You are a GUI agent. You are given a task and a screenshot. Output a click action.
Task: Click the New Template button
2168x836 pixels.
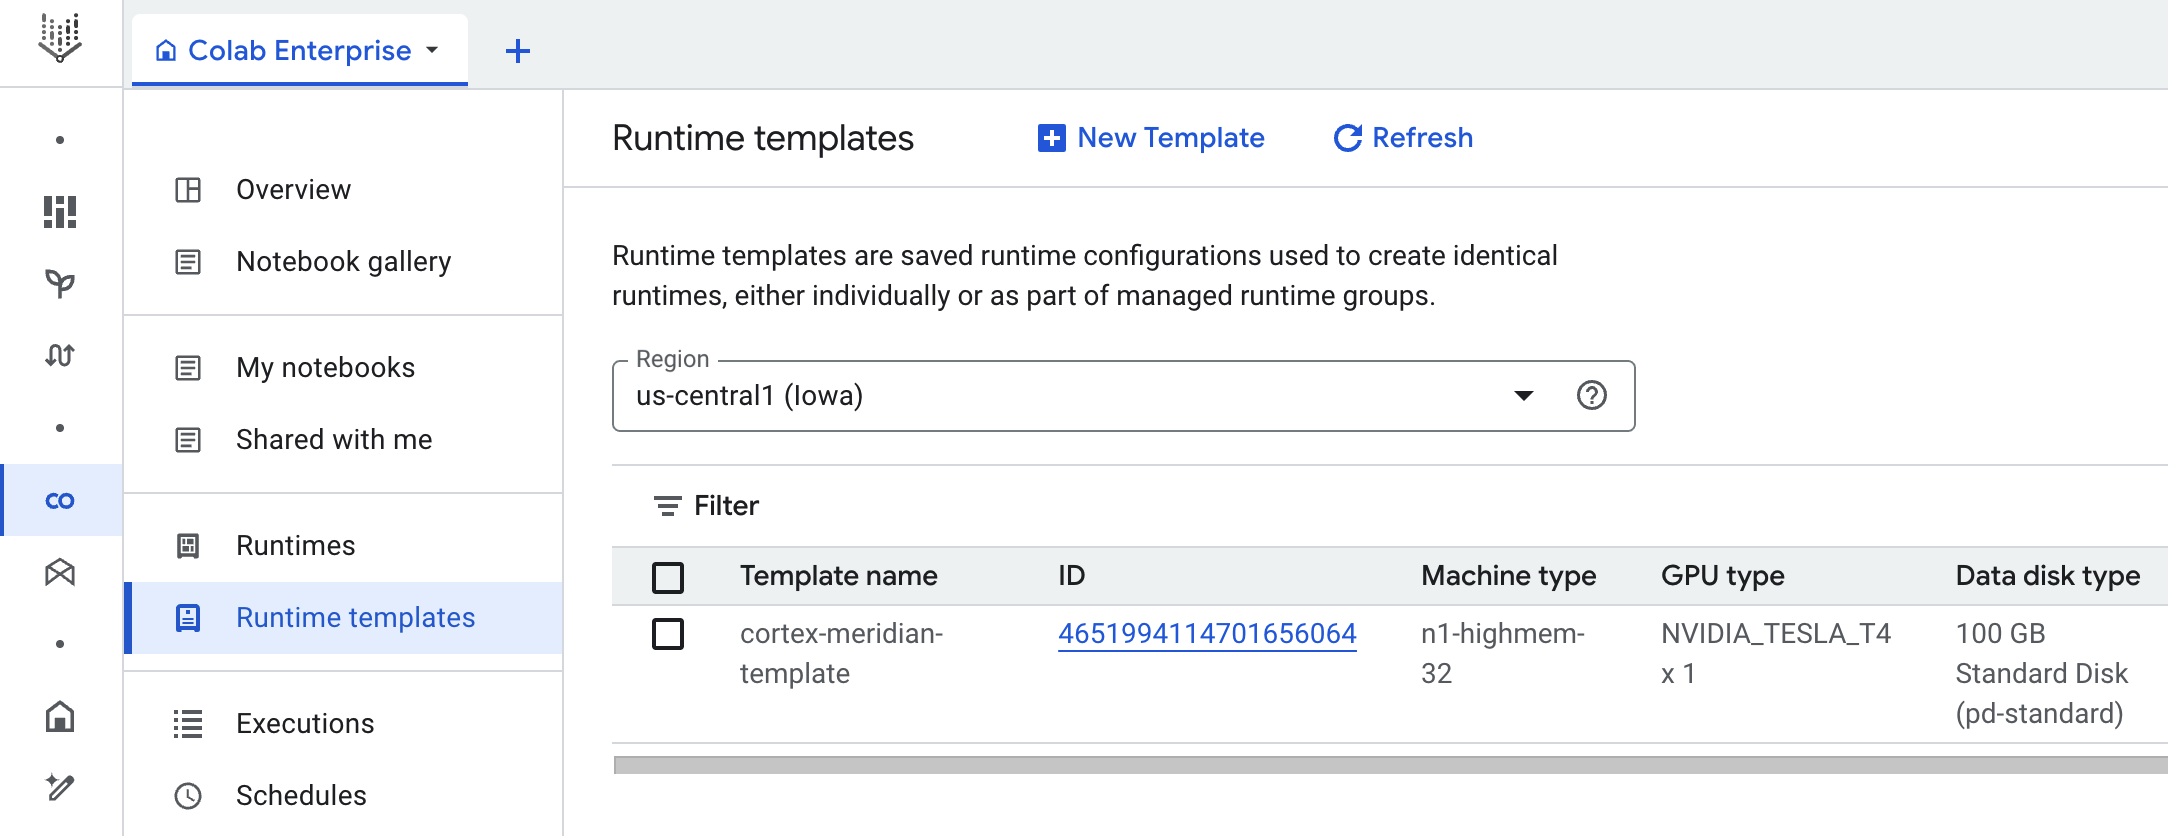(1151, 138)
